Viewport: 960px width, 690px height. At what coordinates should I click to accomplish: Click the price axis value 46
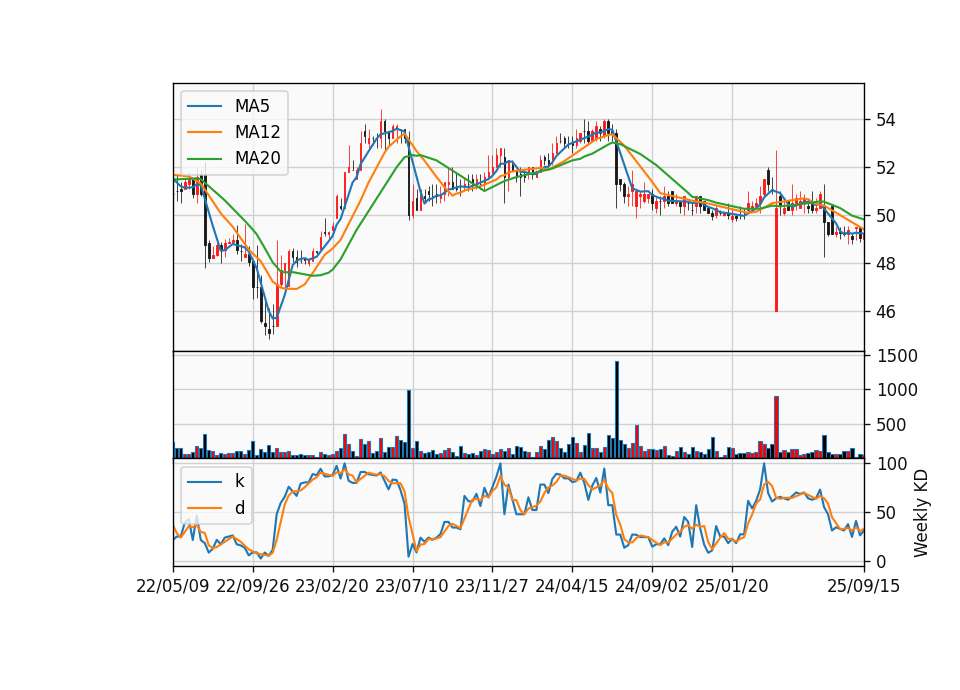point(885,312)
